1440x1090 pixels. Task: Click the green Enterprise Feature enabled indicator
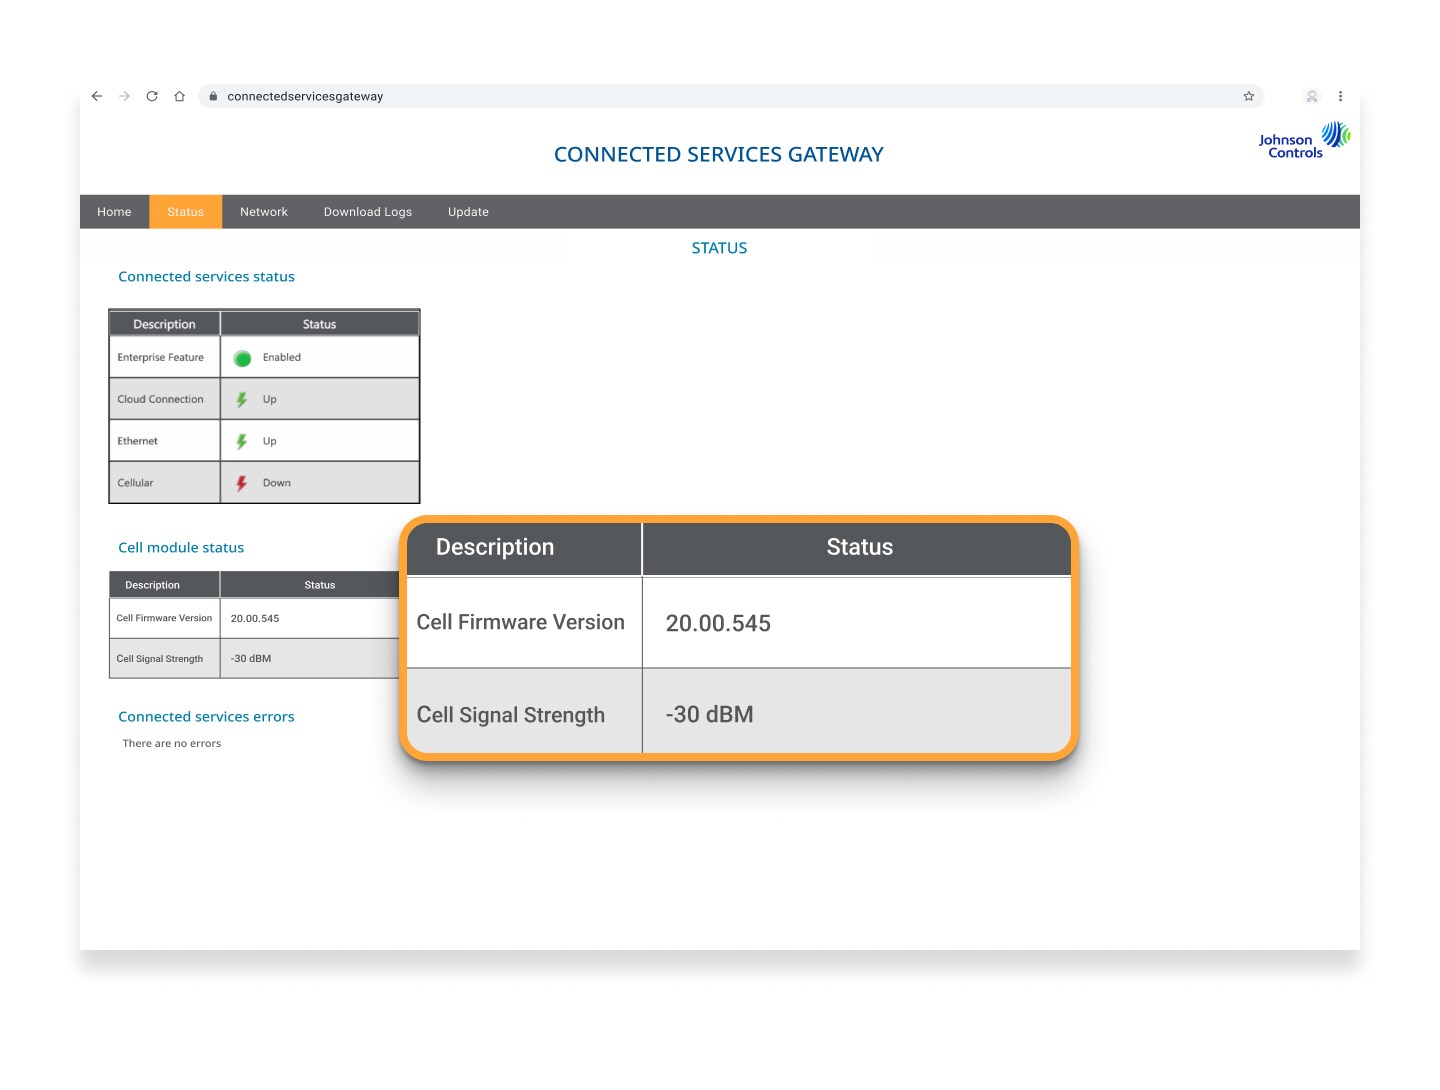[x=242, y=358]
